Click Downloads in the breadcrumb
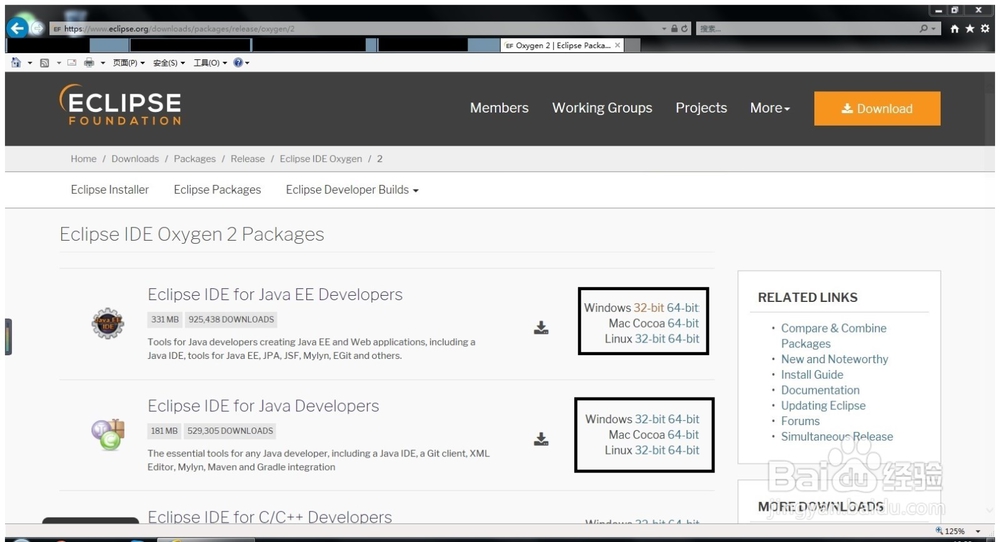Screen dimensions: 1000x542 [135, 159]
